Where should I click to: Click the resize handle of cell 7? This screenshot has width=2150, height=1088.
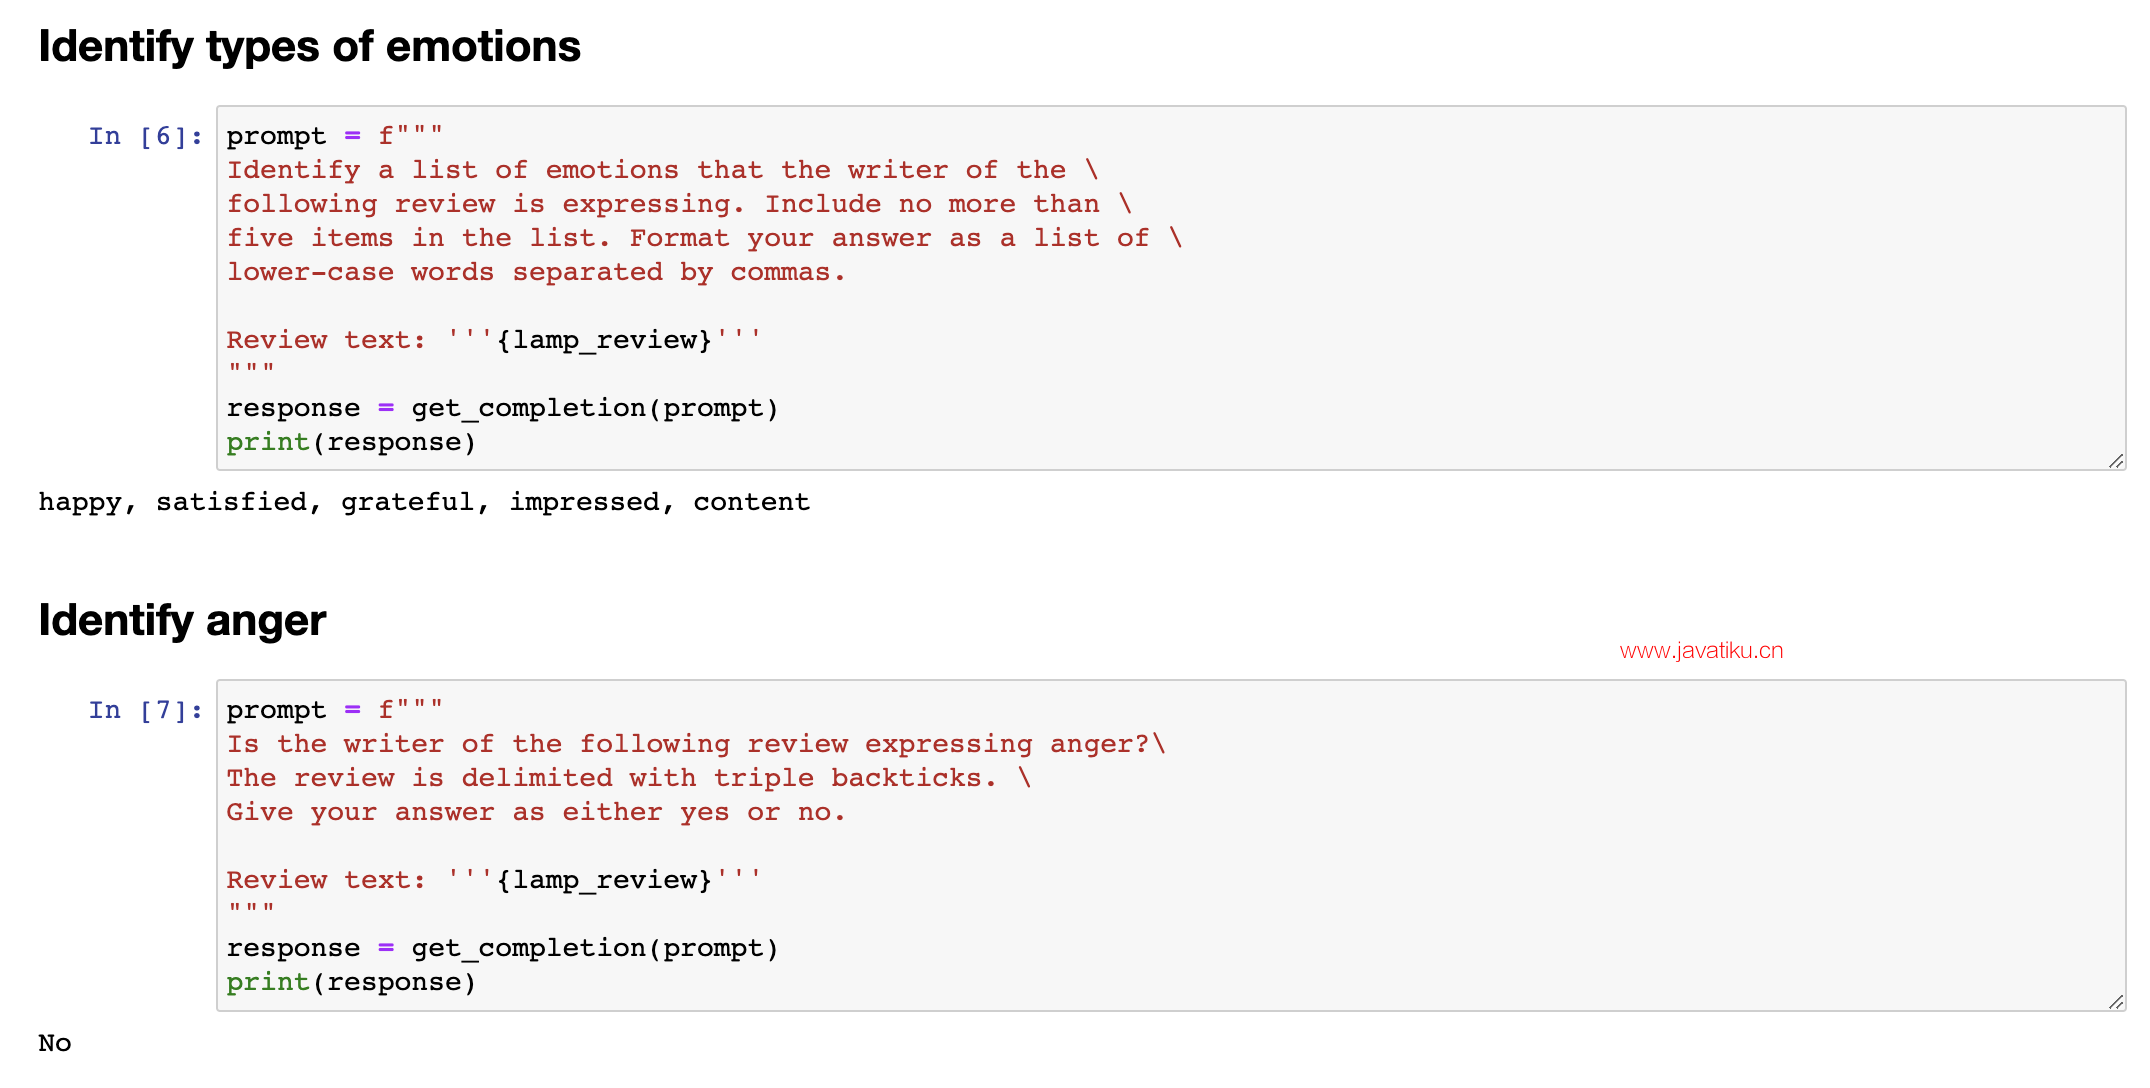2116,1002
